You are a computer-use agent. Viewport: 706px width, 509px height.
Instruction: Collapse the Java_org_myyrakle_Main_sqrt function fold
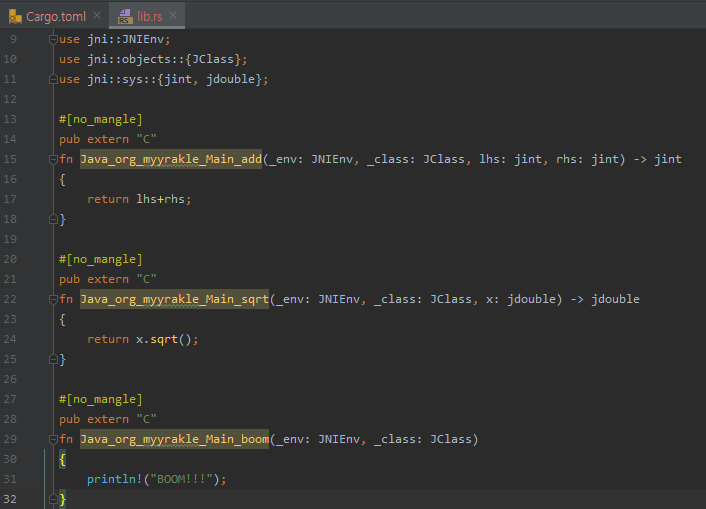pyautogui.click(x=53, y=299)
